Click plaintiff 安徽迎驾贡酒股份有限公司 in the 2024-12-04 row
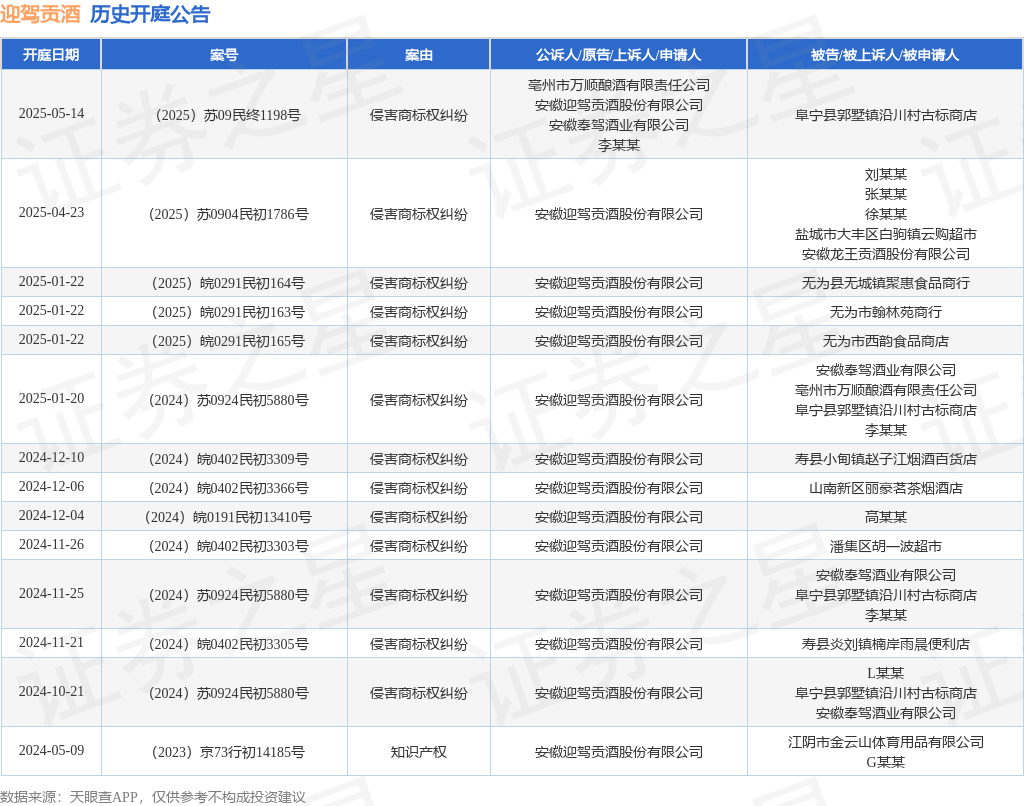The width and height of the screenshot is (1024, 806). point(618,517)
